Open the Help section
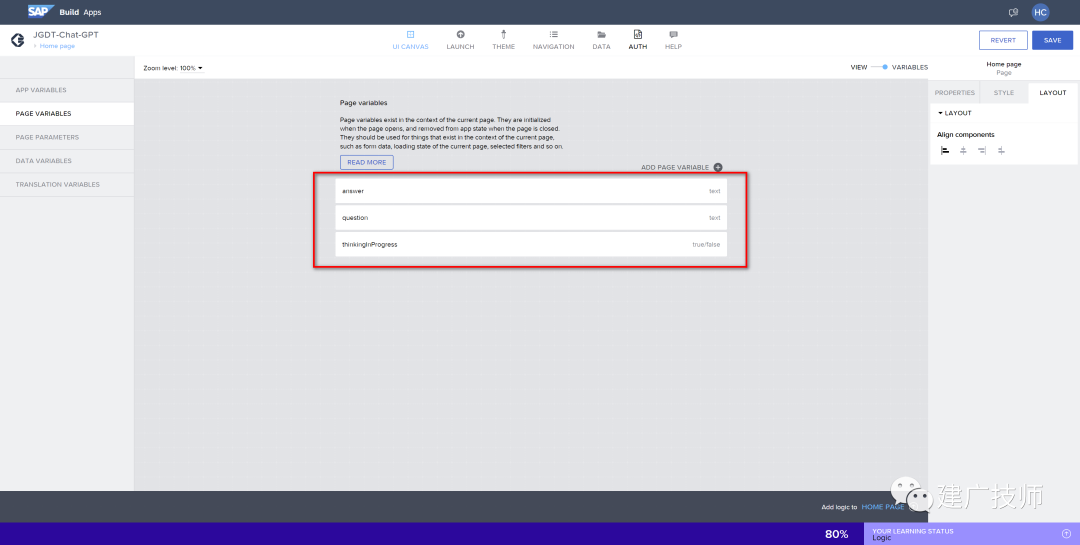 point(674,40)
